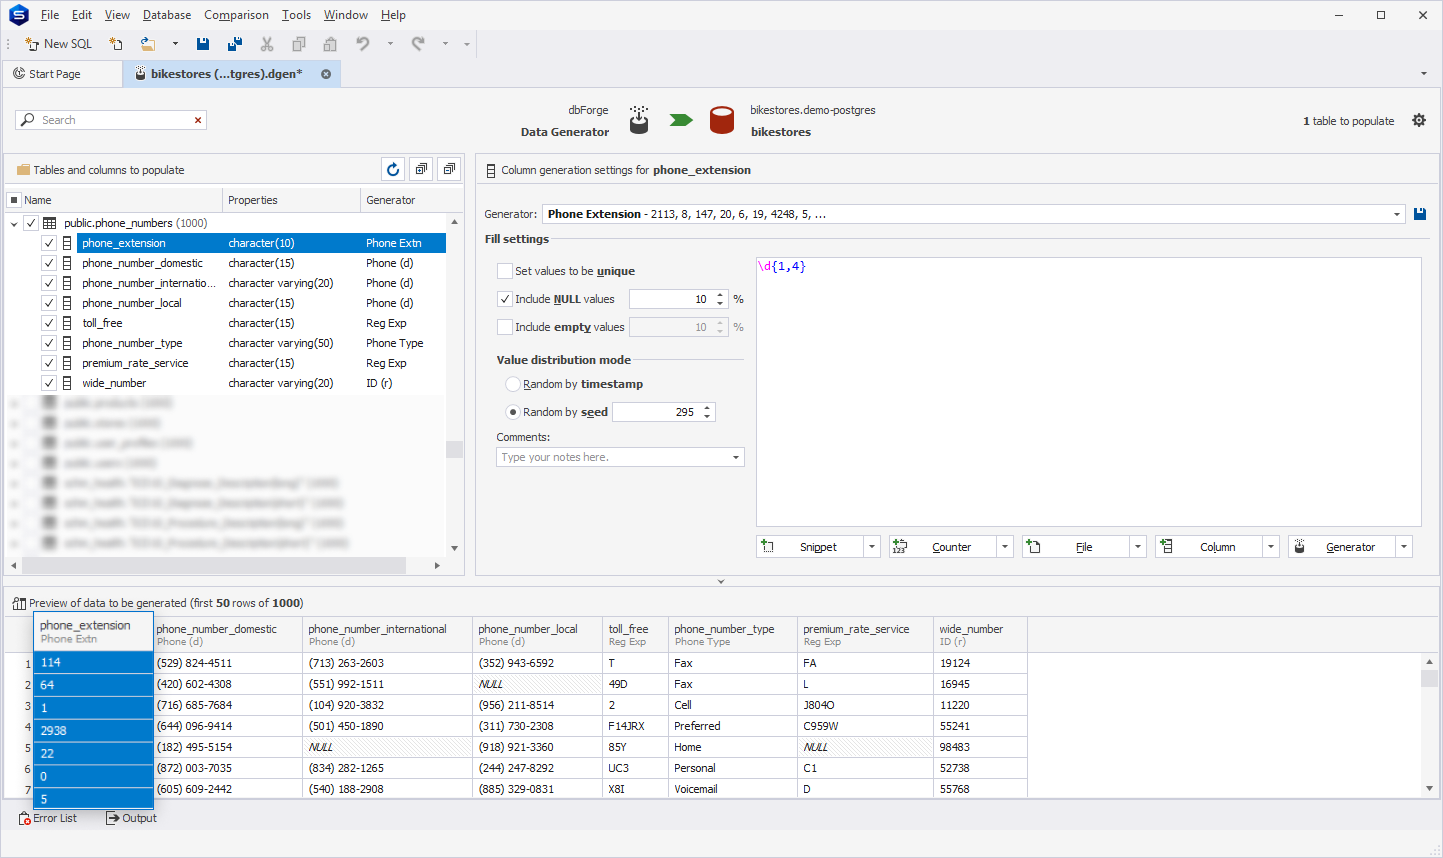Screen dimensions: 1443x858
Task: Click the Save All toolbar icon
Action: tap(235, 44)
